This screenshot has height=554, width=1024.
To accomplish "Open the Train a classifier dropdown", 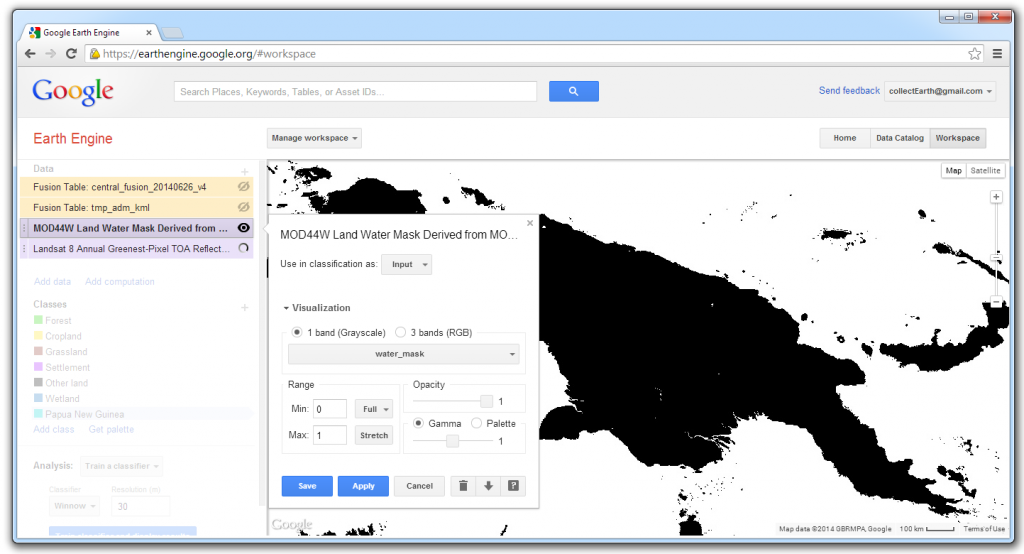I will coord(121,466).
